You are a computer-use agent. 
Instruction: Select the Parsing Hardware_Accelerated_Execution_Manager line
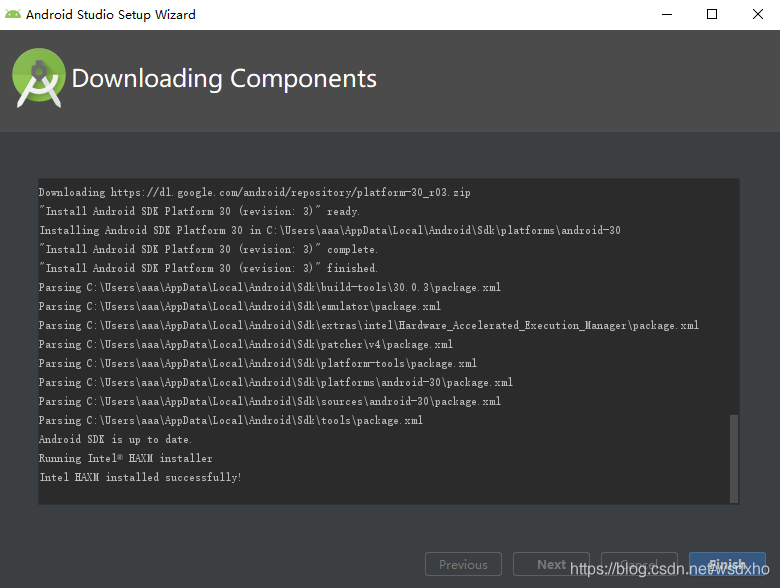pos(369,325)
